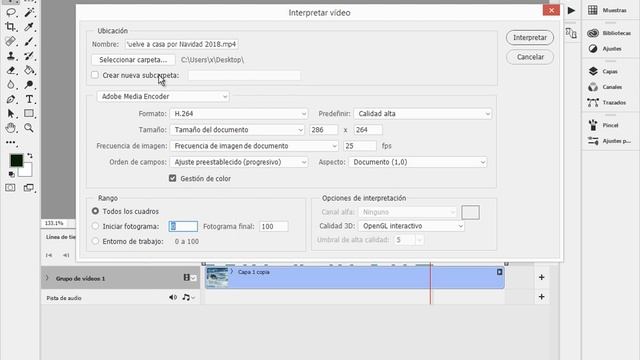
Task: Open the Bibliotecas panel
Action: 609,33
